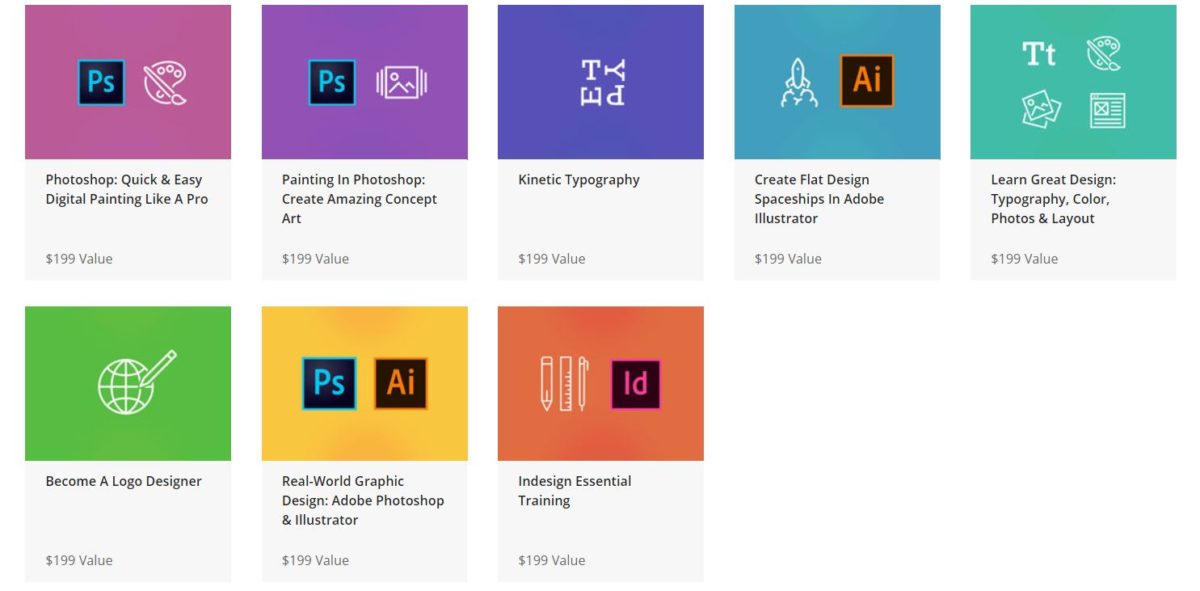
Task: Click the Ps icon on the pink Digital Painting card
Action: [101, 82]
